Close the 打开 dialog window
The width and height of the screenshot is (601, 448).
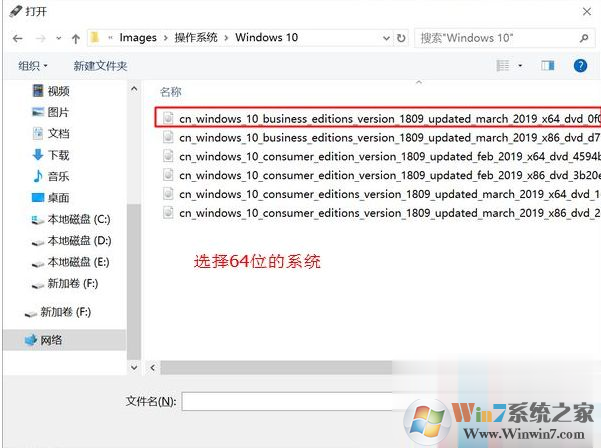point(586,11)
